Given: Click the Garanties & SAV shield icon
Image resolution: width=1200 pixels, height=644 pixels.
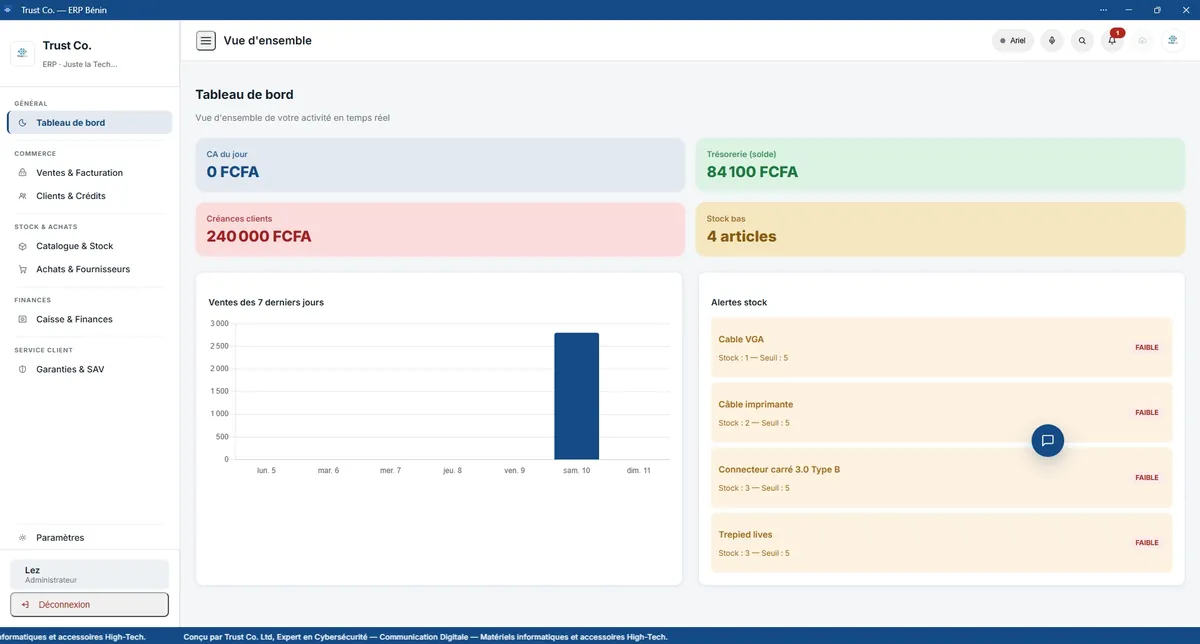Looking at the screenshot, I should point(23,369).
